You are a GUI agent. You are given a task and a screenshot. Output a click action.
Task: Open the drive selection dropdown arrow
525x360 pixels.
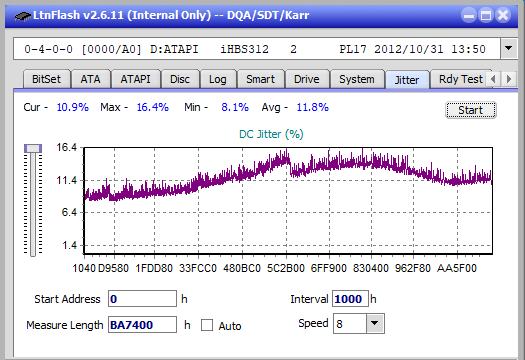click(x=509, y=49)
